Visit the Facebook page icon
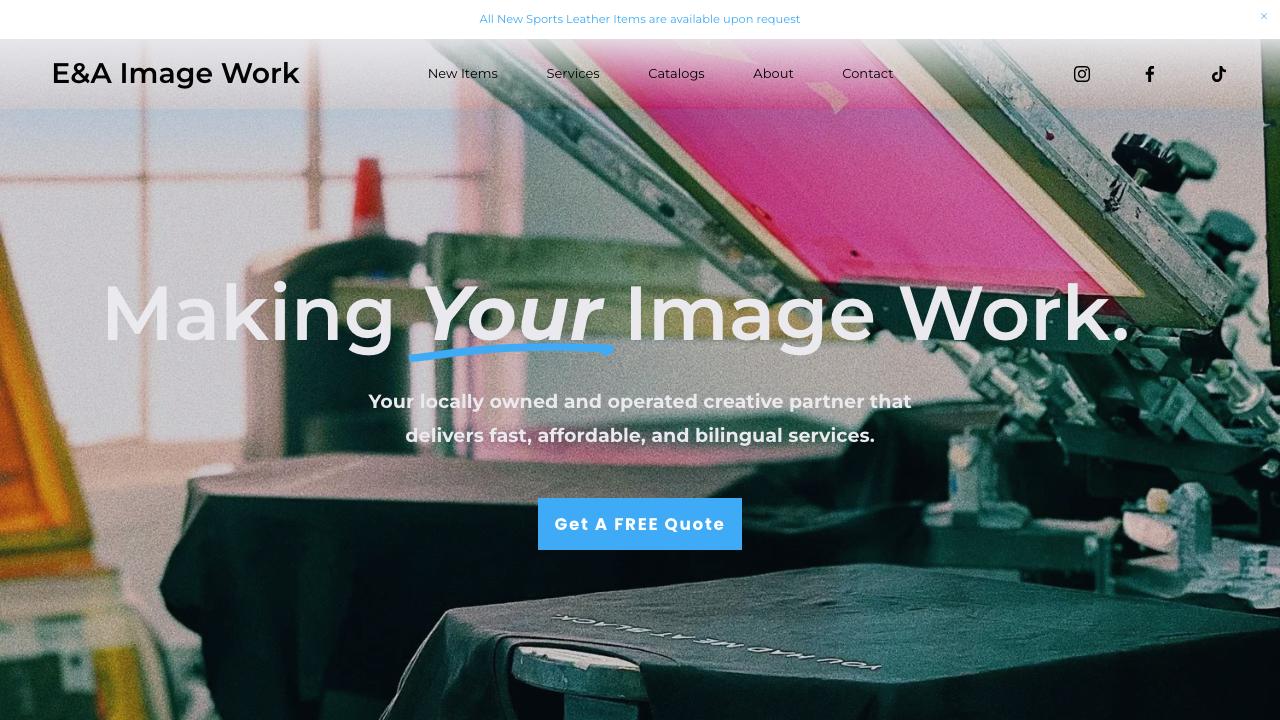The image size is (1280, 720). pos(1150,74)
